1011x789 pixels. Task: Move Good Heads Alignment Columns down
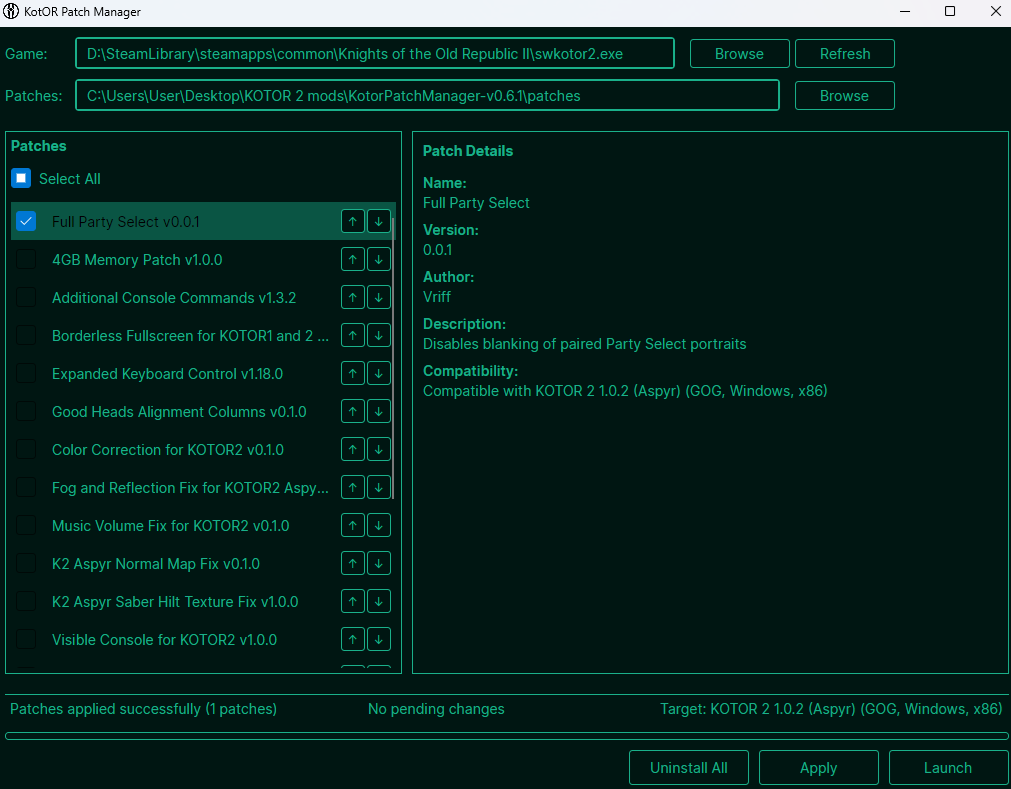(378, 411)
